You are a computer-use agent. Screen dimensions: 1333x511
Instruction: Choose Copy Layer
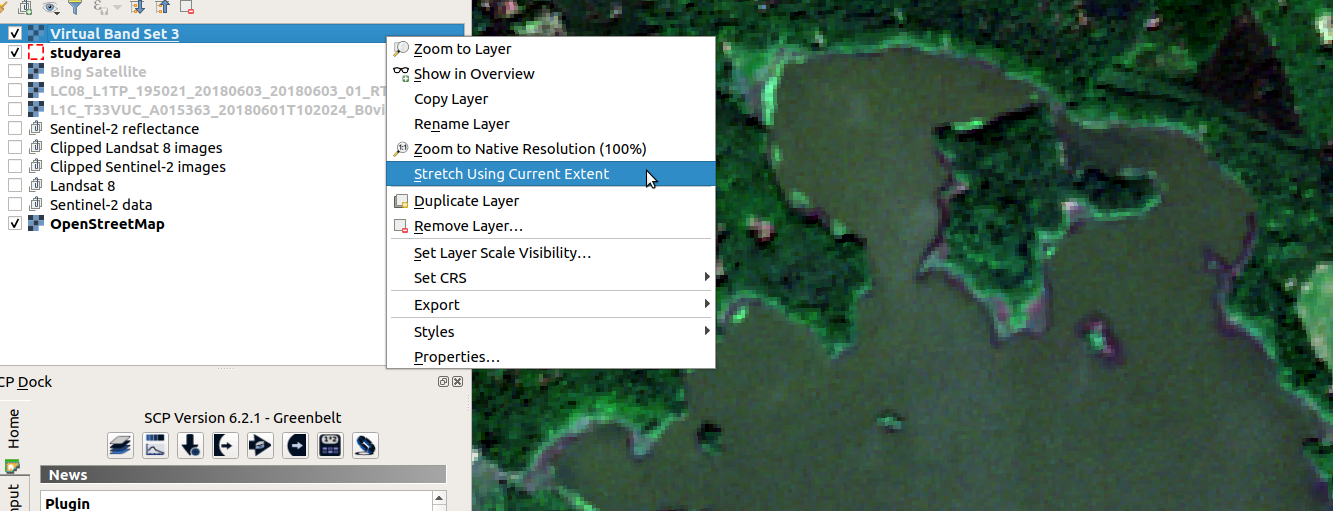551,99
